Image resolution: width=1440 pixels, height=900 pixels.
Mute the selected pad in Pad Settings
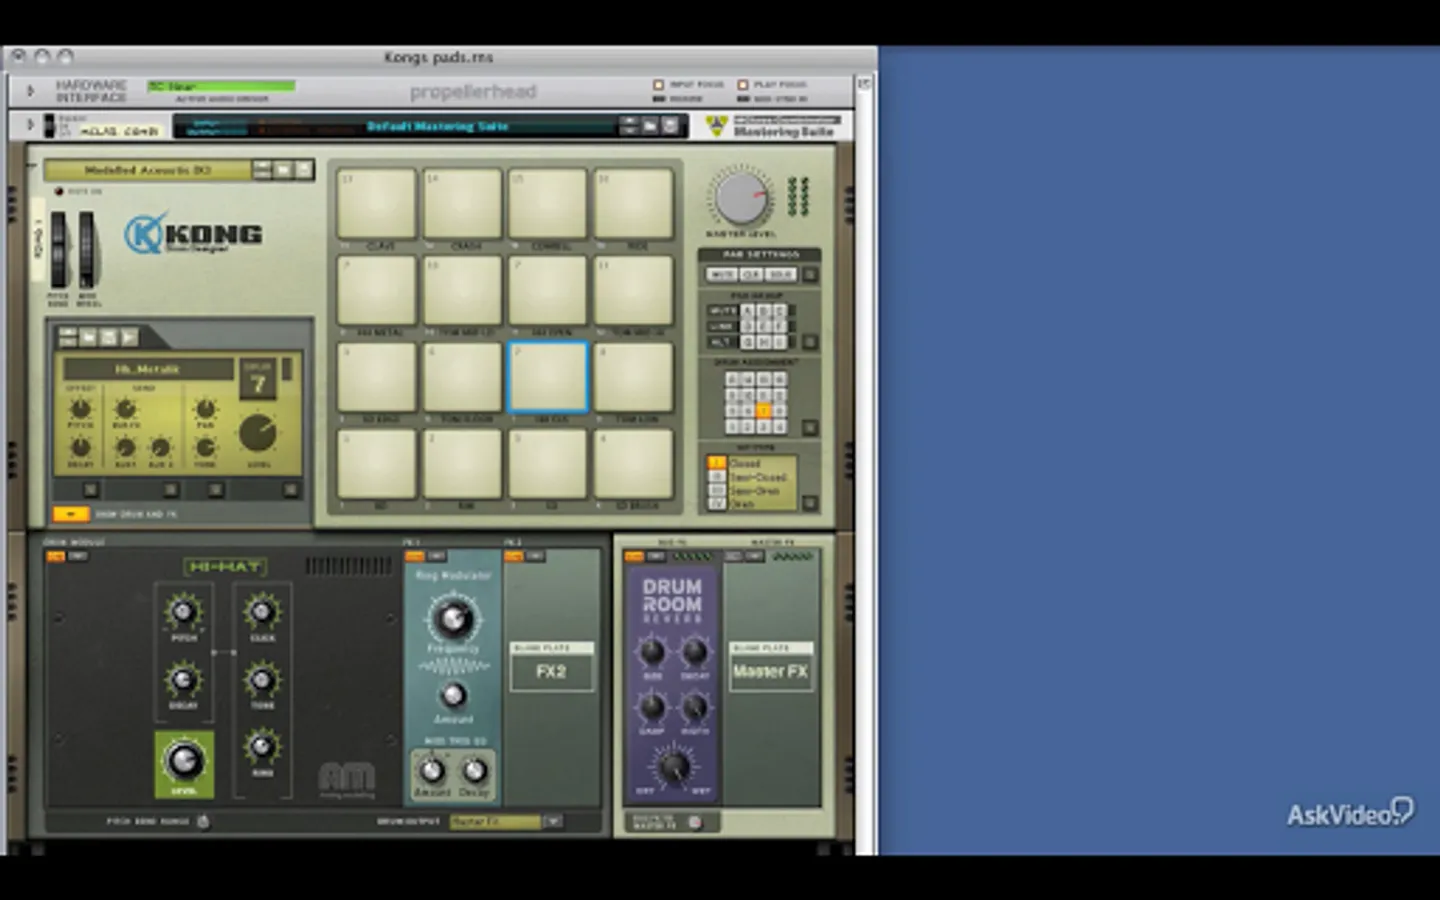(721, 274)
